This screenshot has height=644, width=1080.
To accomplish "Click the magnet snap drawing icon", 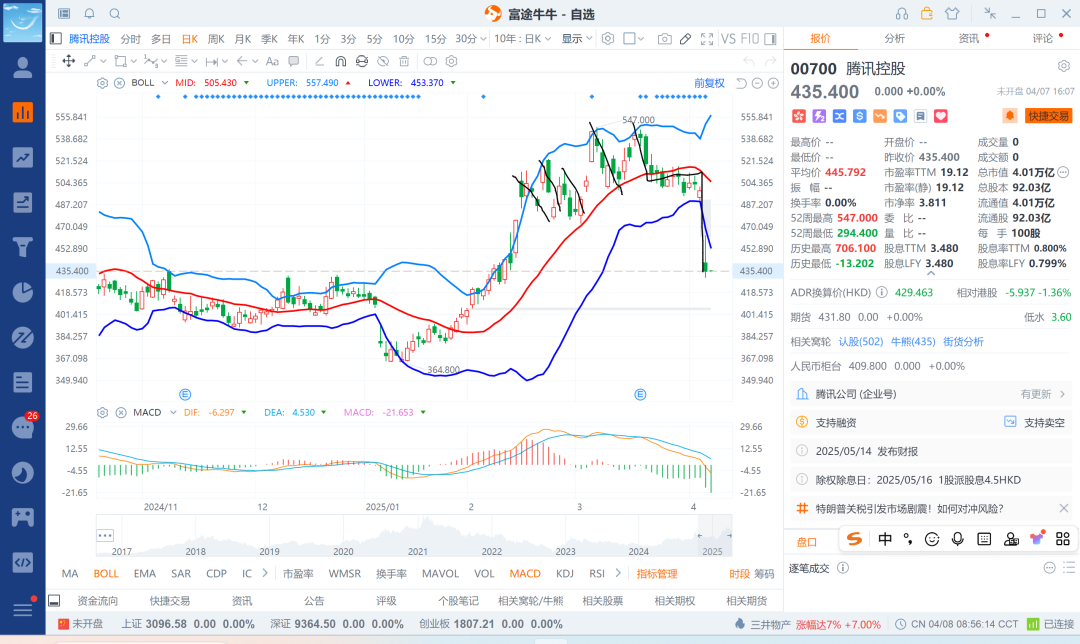I will point(340,61).
